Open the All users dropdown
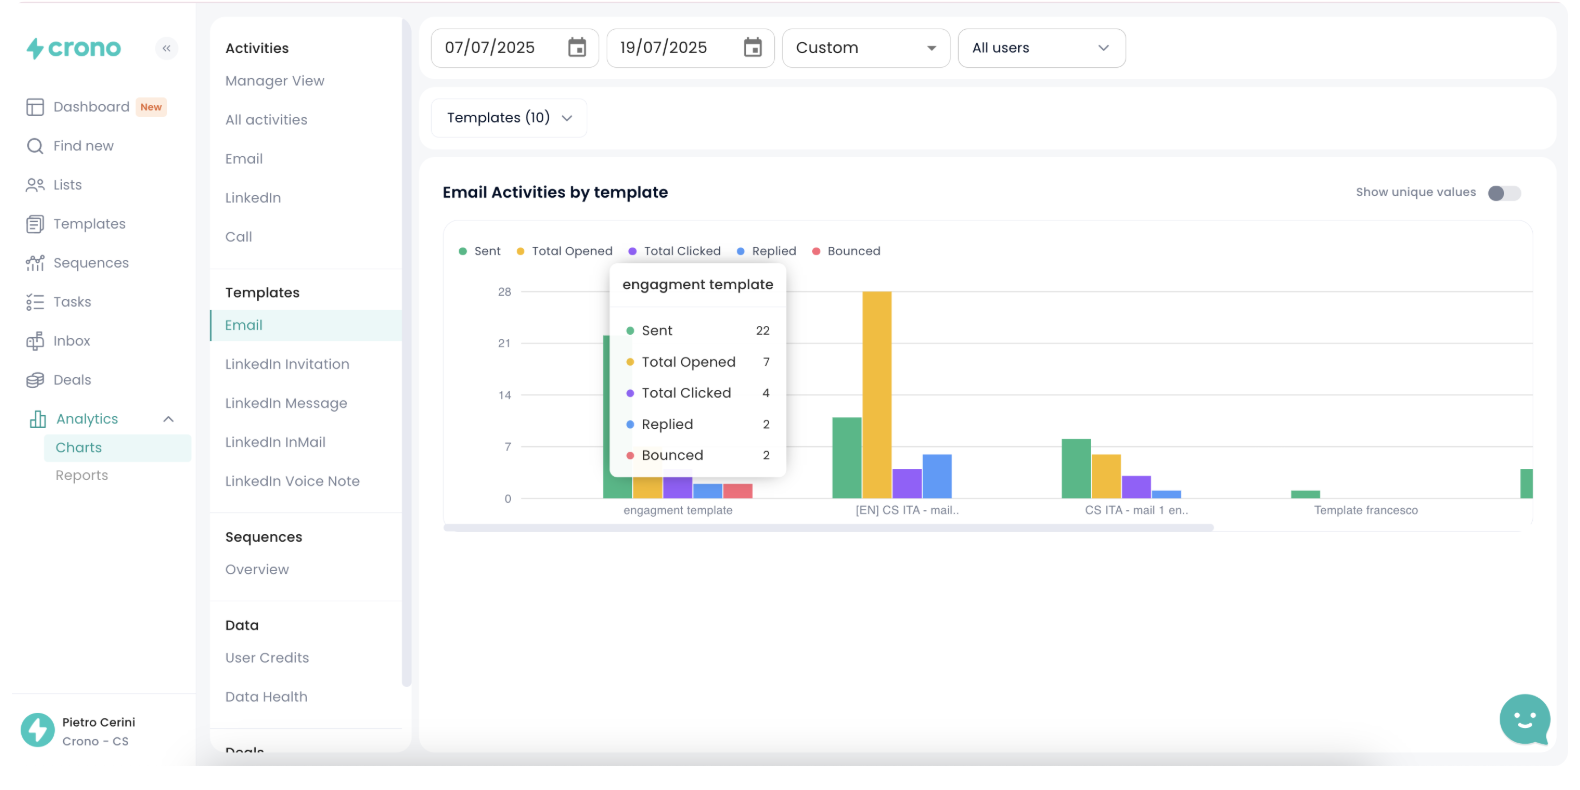This screenshot has width=1580, height=790. 1041,48
